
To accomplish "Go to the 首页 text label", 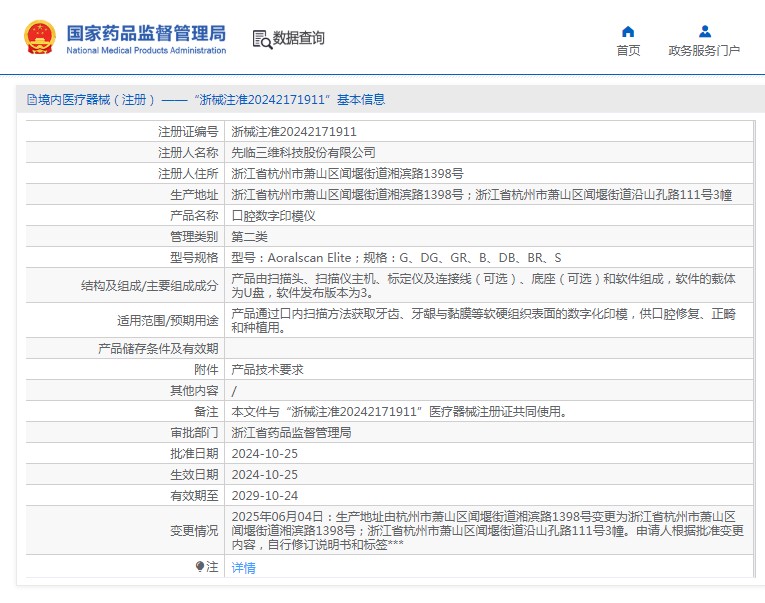I will (628, 51).
